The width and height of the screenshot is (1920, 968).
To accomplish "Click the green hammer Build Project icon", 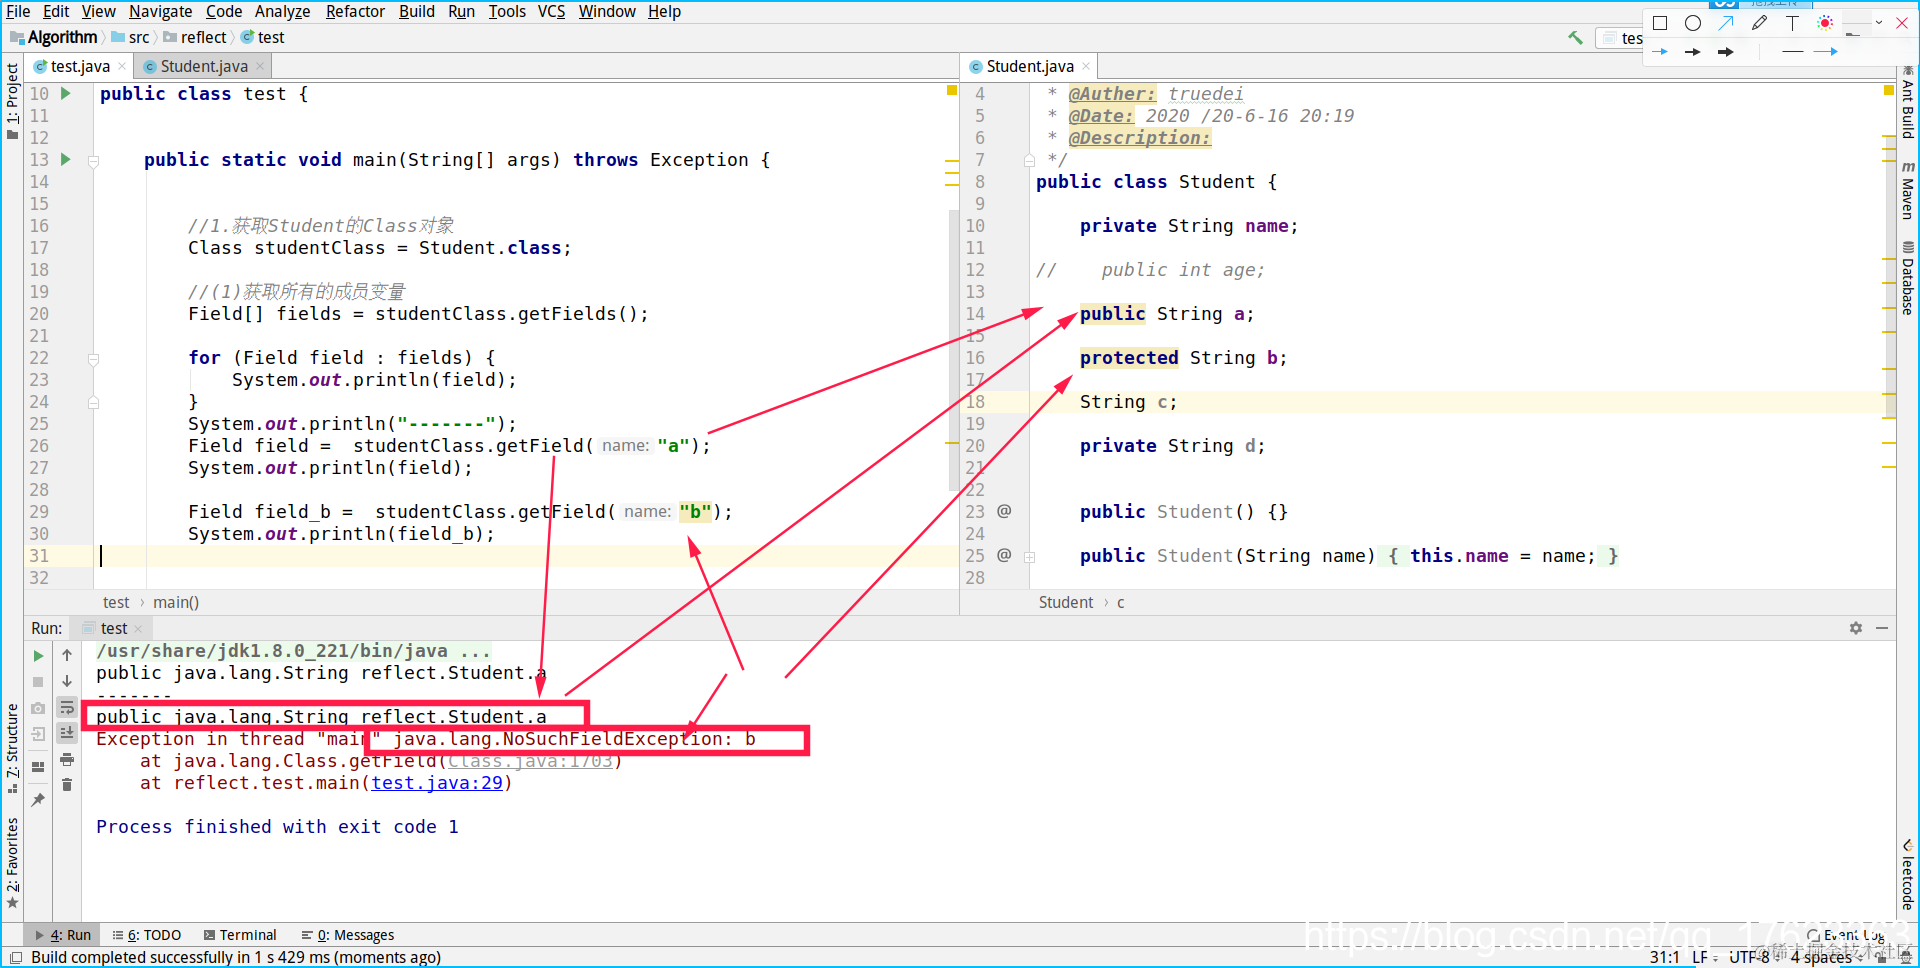I will click(1576, 38).
